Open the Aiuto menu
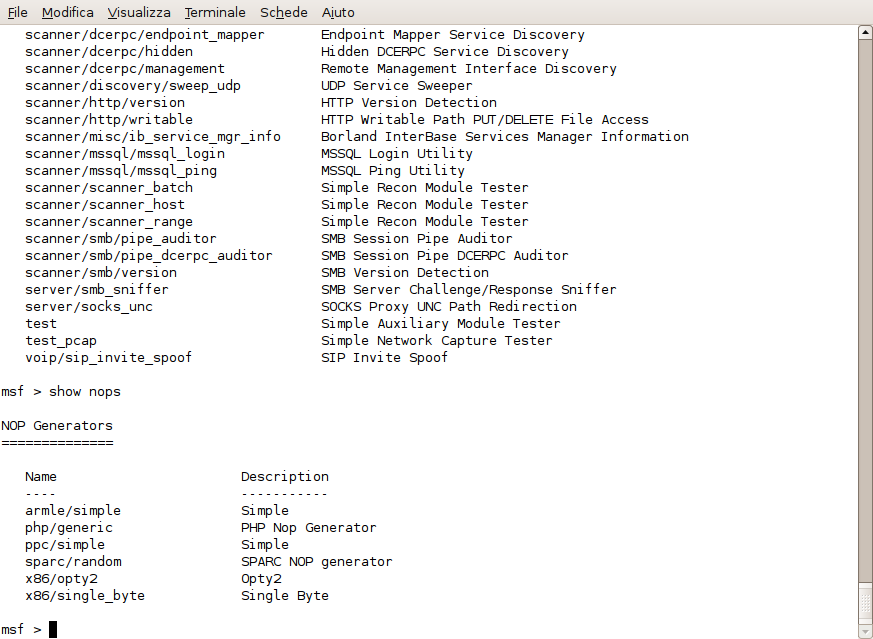 pyautogui.click(x=338, y=12)
